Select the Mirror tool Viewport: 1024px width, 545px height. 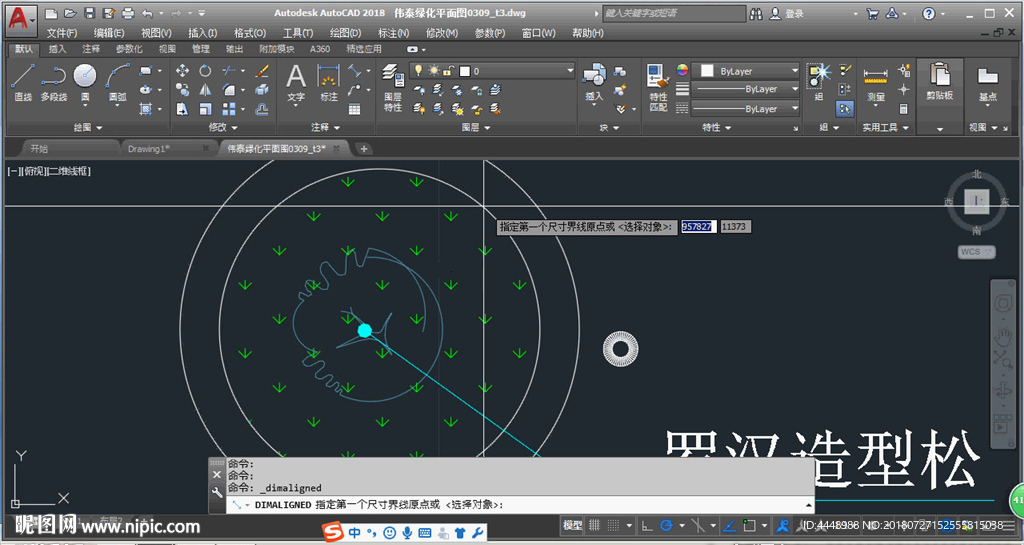(x=205, y=89)
